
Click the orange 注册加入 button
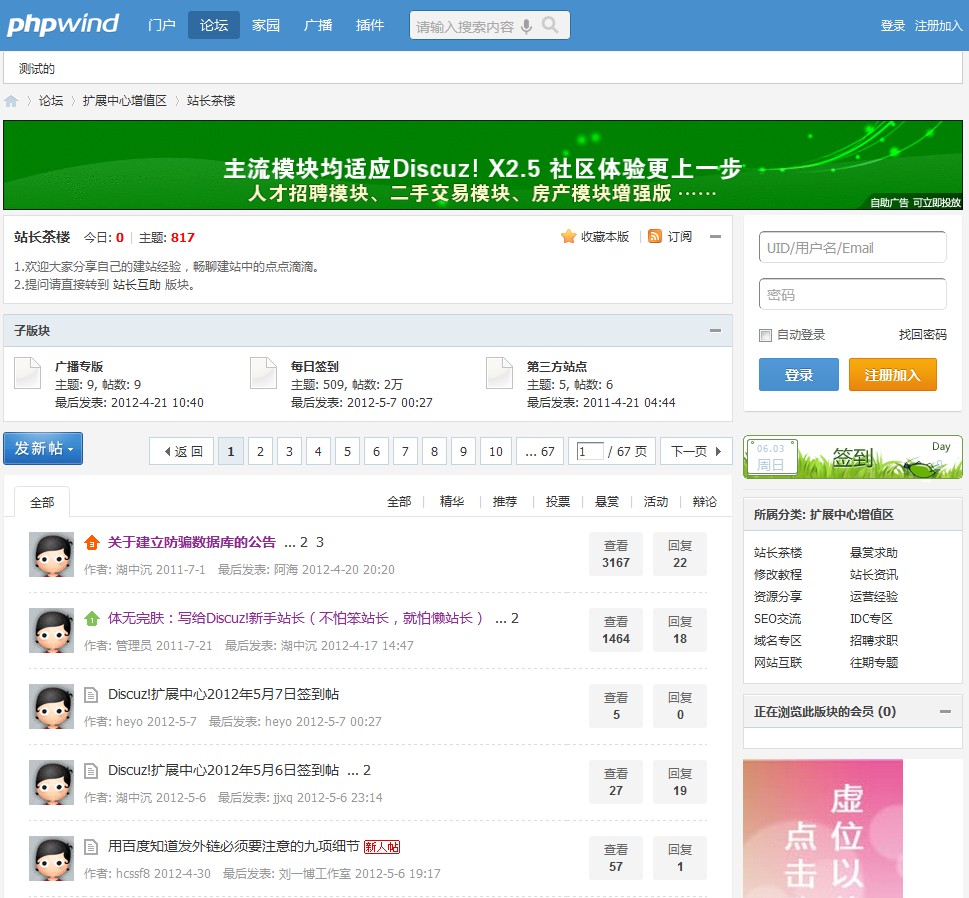[892, 375]
